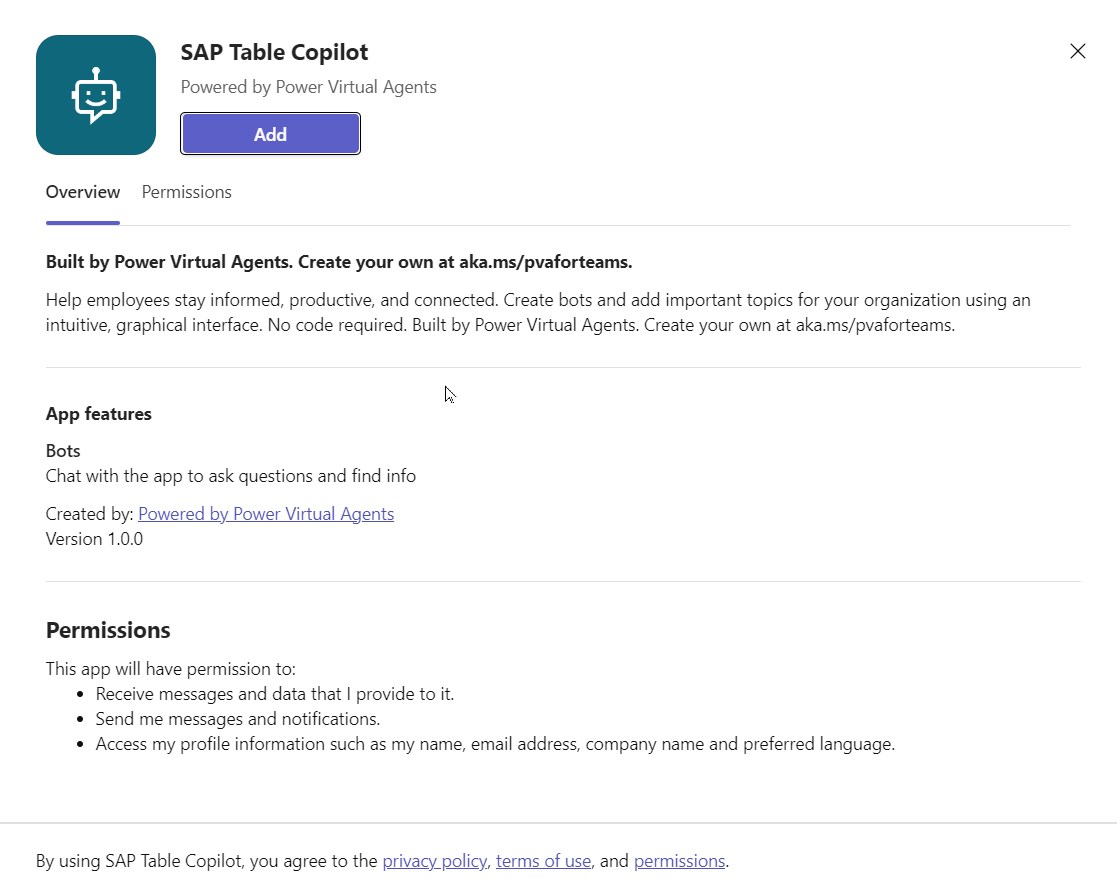
Task: Click the bold Built by Power Virtual Agents heading
Action: pyautogui.click(x=339, y=262)
